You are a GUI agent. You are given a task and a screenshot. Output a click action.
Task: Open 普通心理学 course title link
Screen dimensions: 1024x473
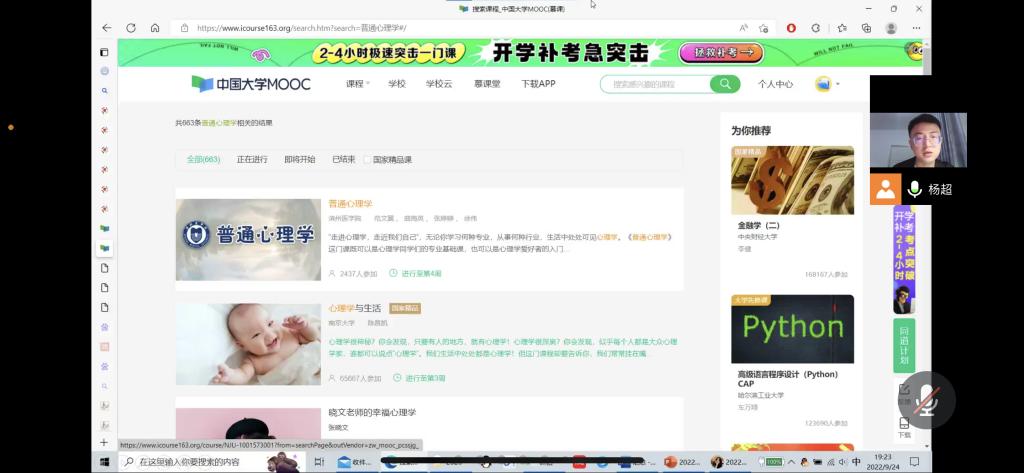click(x=350, y=204)
